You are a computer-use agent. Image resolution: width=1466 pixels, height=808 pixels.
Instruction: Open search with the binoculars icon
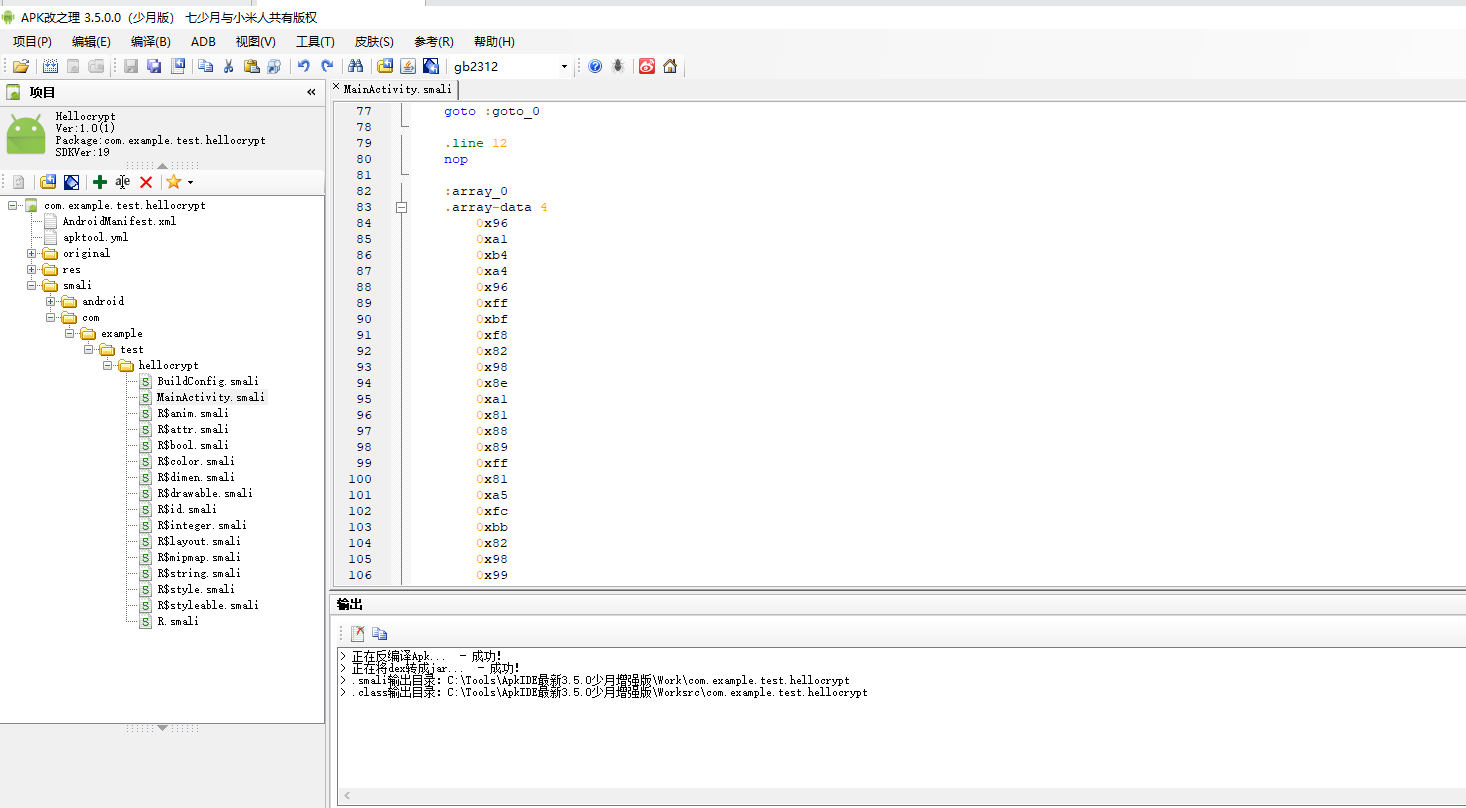point(355,66)
